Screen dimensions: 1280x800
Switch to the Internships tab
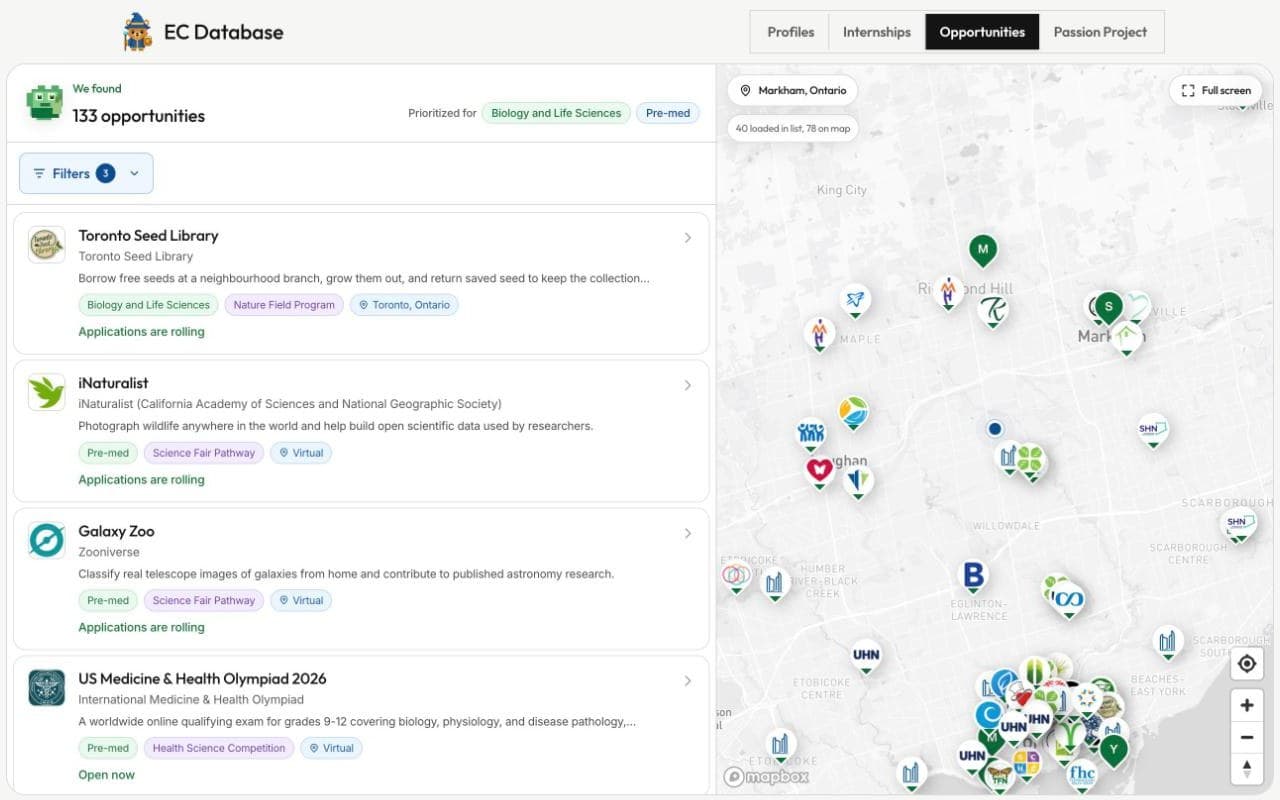[877, 32]
